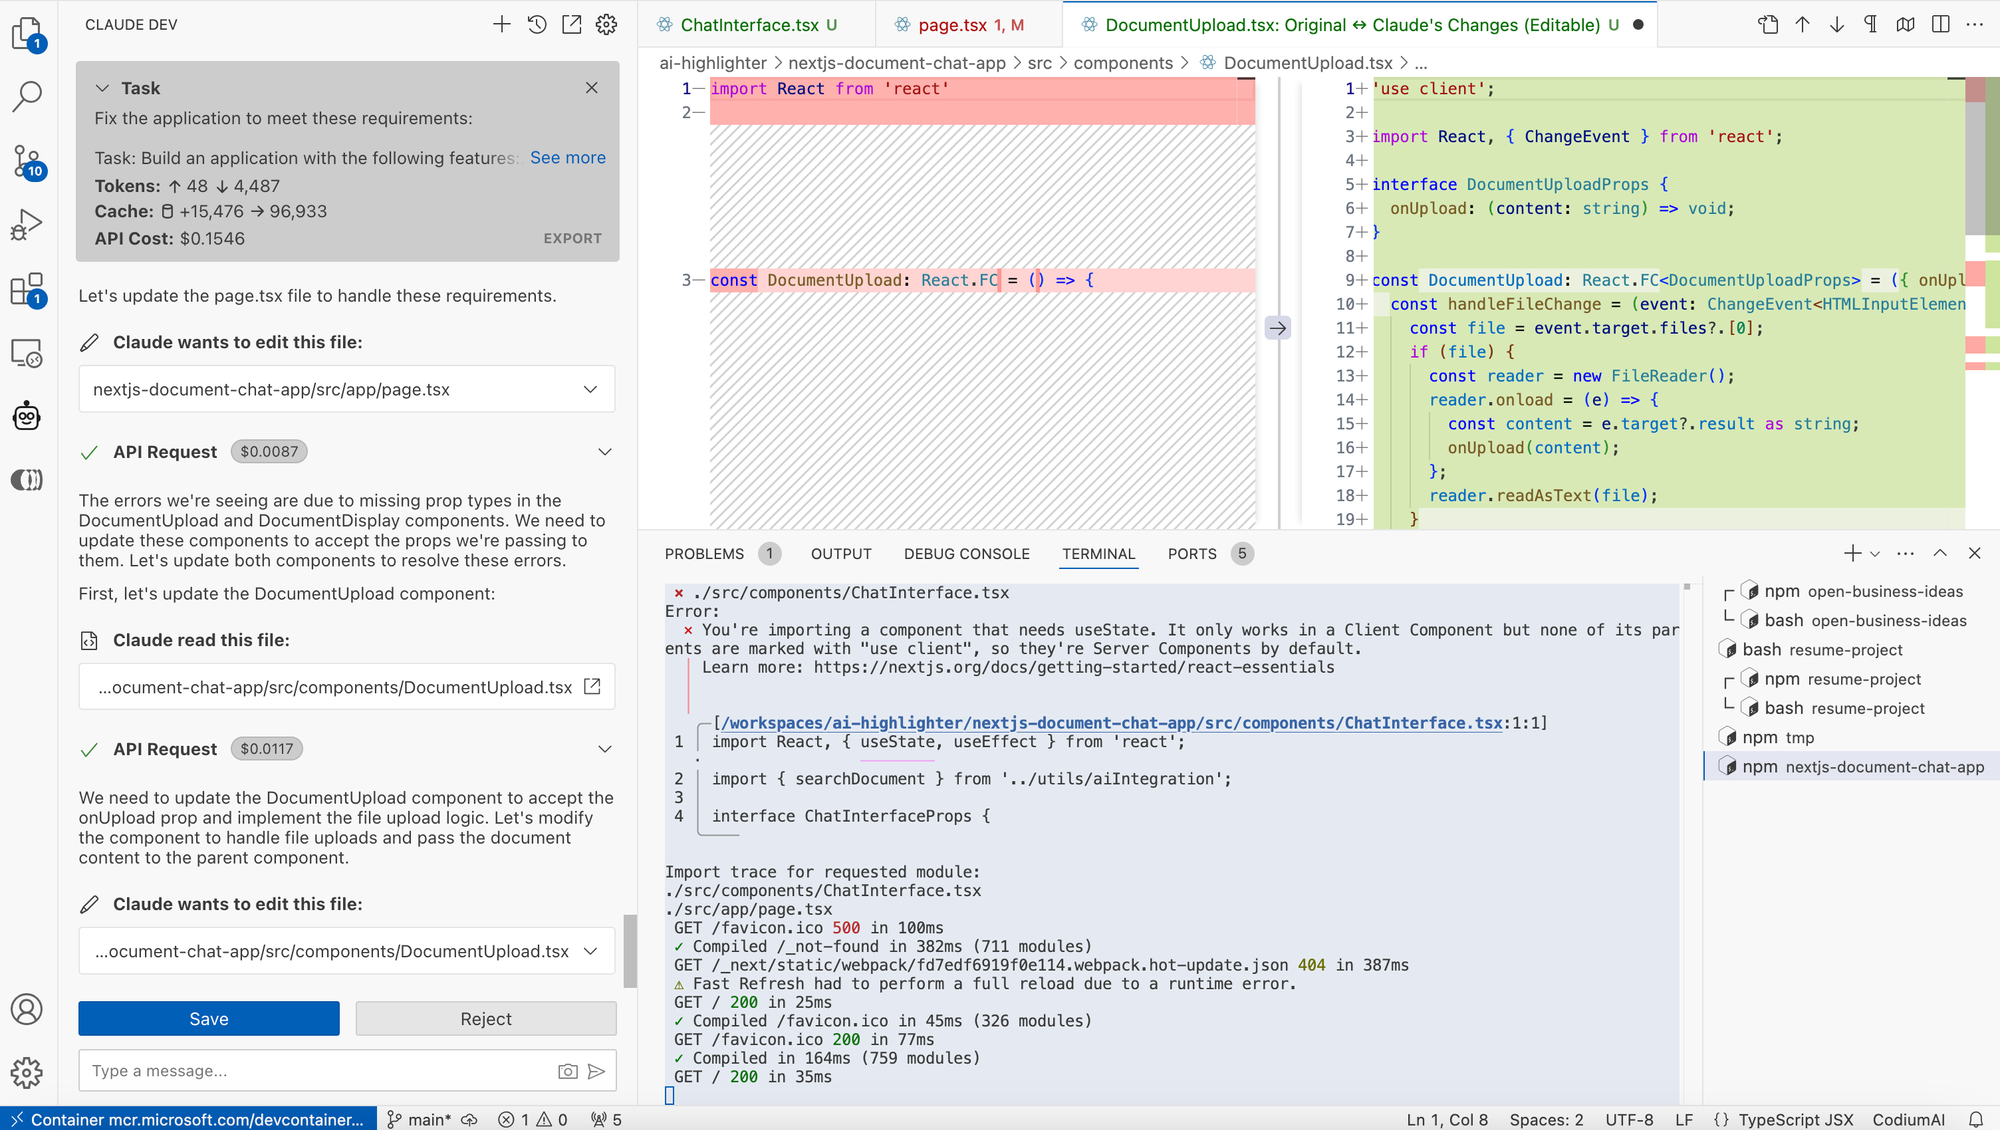Click the Save button
Image resolution: width=2000 pixels, height=1130 pixels.
(209, 1019)
